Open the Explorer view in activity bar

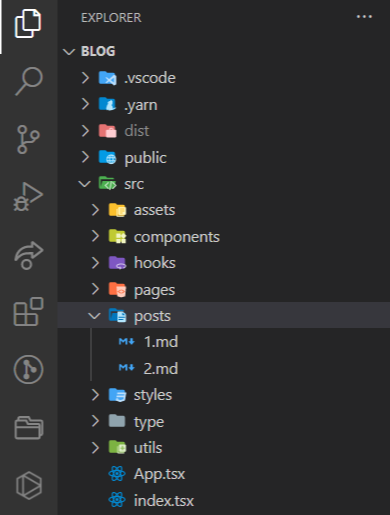click(28, 23)
